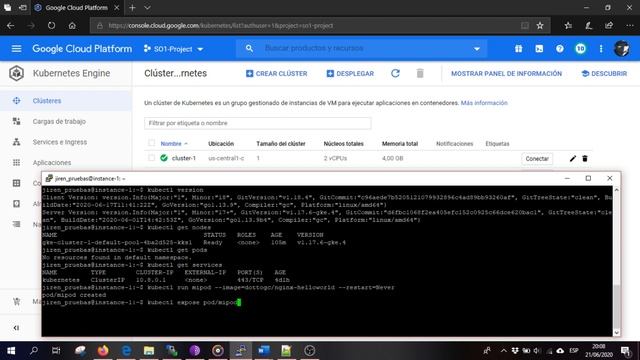Viewport: 640px width, 360px height.
Task: Open the browser favorites list icon
Action: [x=568, y=25]
